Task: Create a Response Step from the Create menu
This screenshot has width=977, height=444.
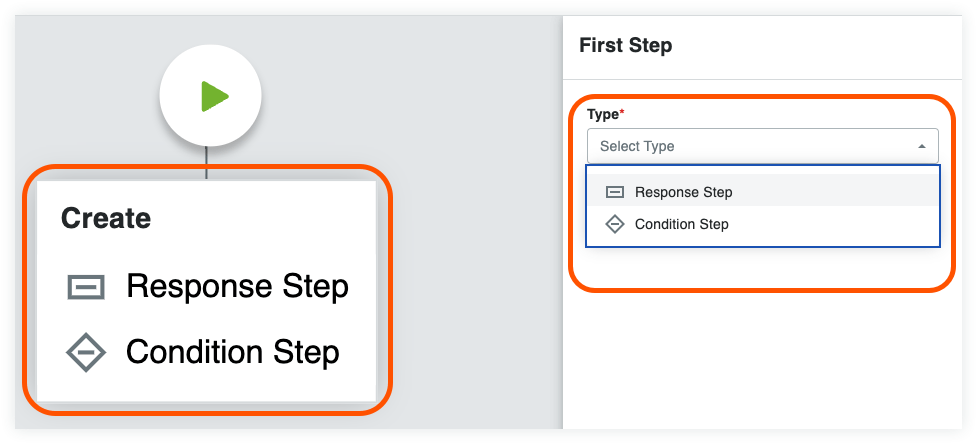Action: (237, 288)
